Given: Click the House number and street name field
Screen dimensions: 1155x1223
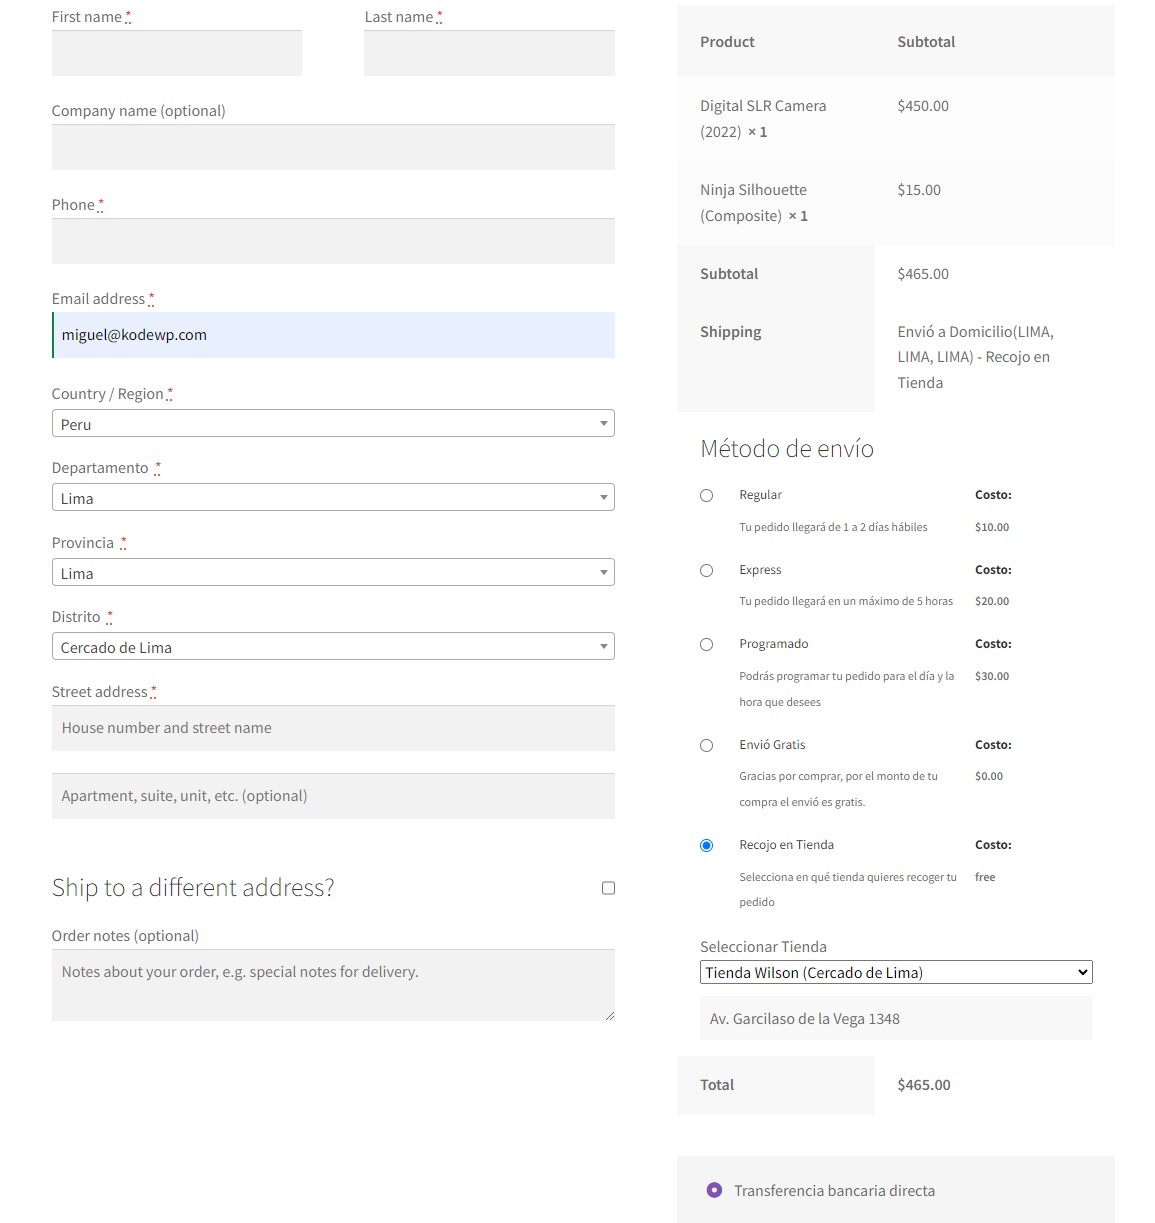Looking at the screenshot, I should [x=333, y=728].
